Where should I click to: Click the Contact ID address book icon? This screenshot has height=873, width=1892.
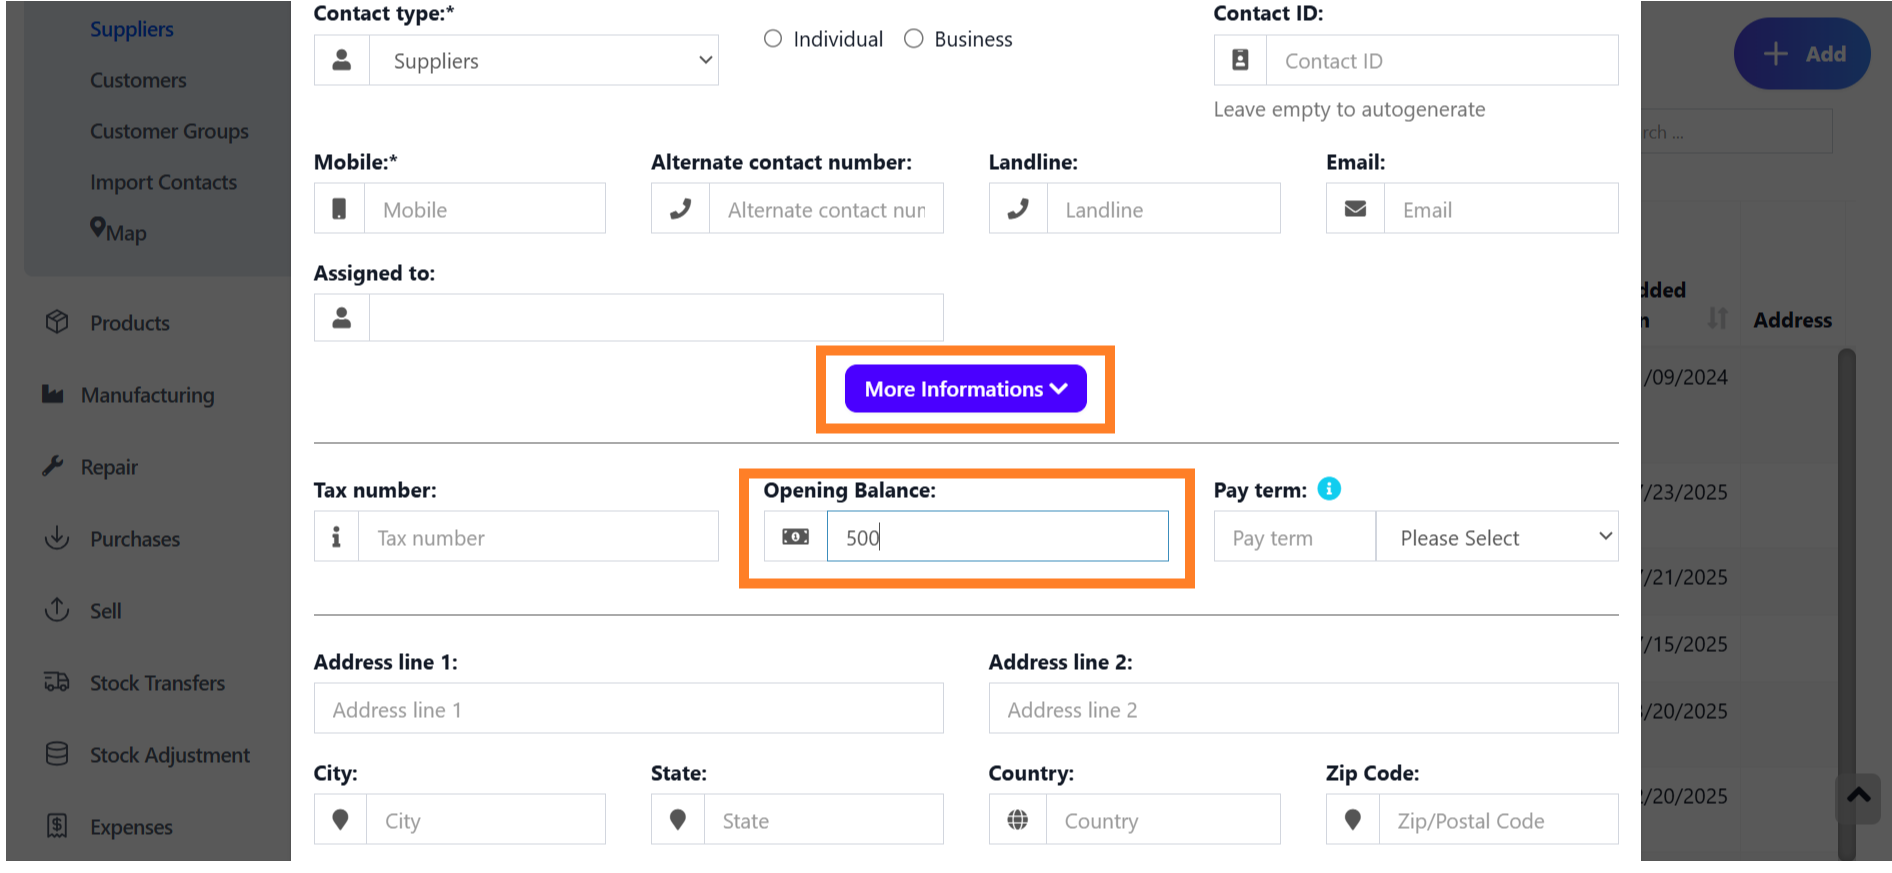(1240, 60)
